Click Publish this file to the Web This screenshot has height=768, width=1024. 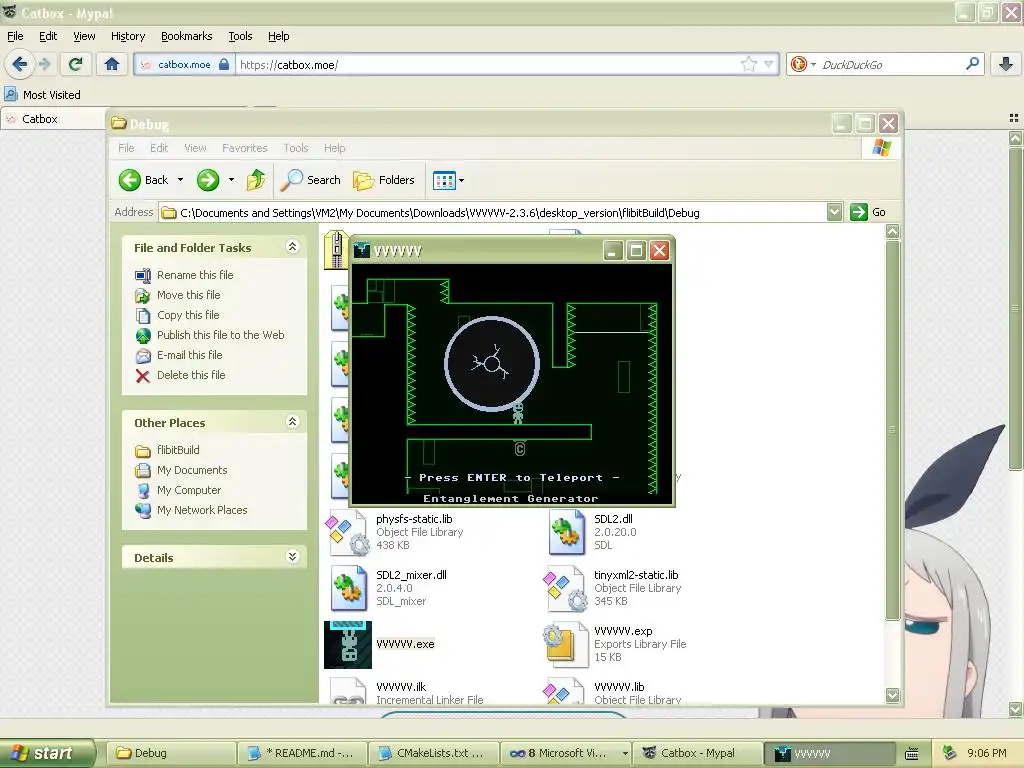[x=220, y=335]
